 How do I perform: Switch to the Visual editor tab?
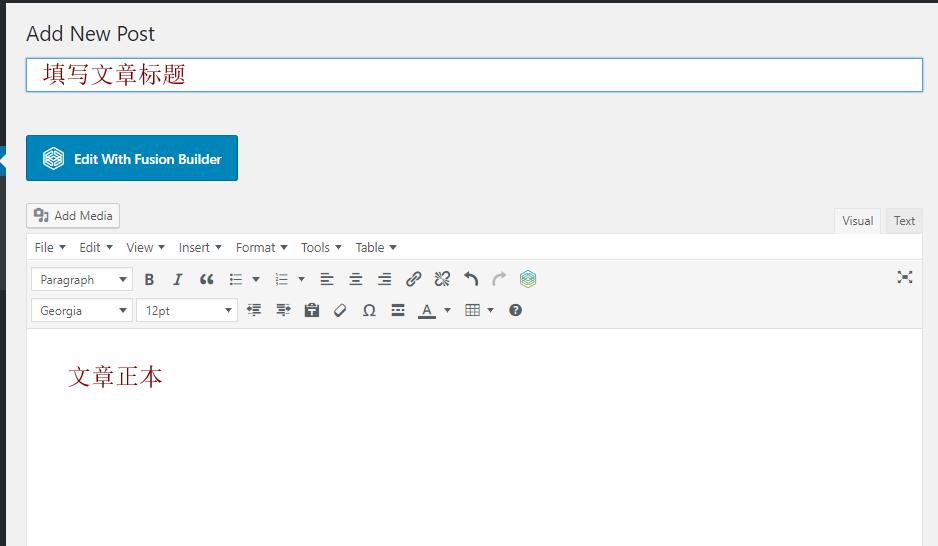point(857,221)
